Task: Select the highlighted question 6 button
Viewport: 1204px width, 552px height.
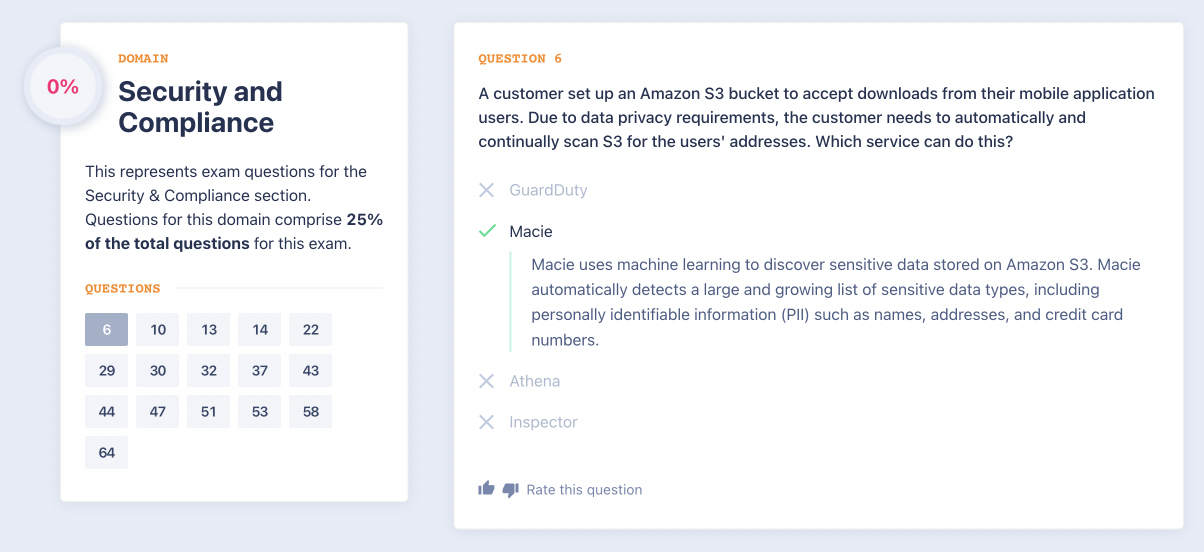Action: (107, 330)
